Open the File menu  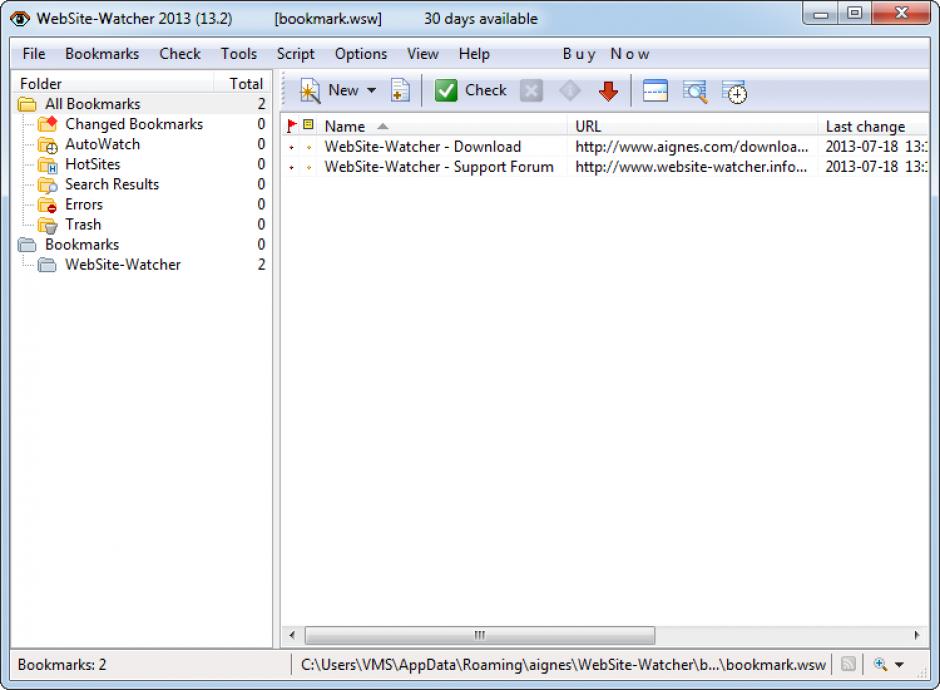pos(34,54)
